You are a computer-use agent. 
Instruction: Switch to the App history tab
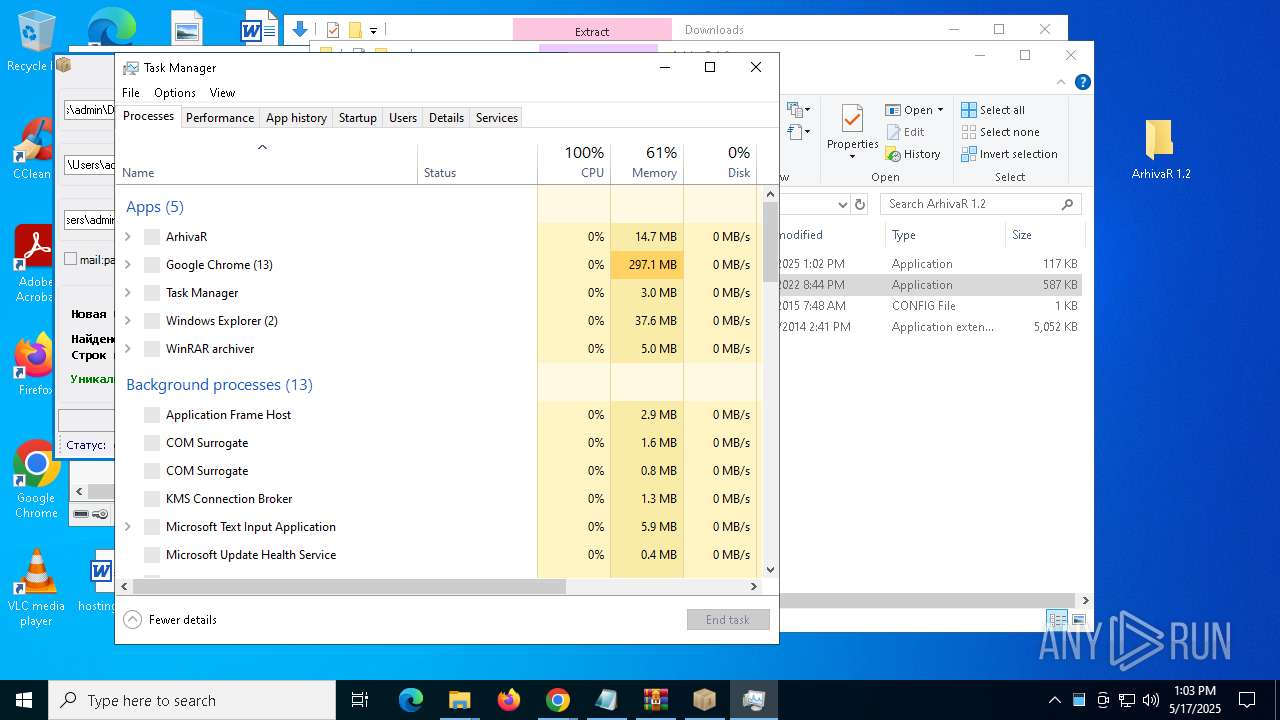(296, 117)
